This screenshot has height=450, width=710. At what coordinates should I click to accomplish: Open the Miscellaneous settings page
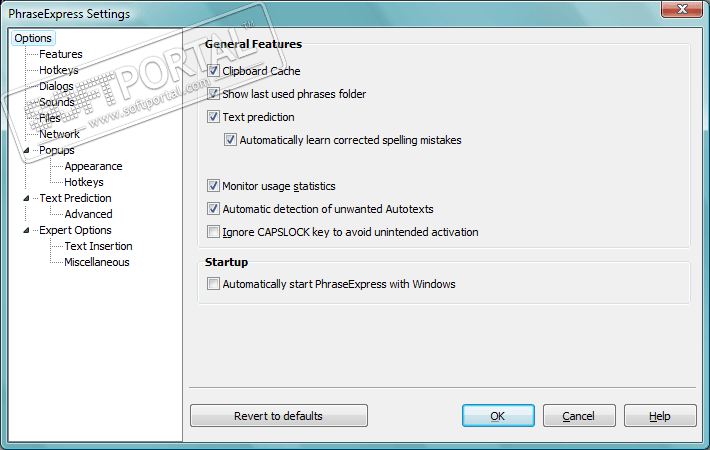(x=96, y=262)
